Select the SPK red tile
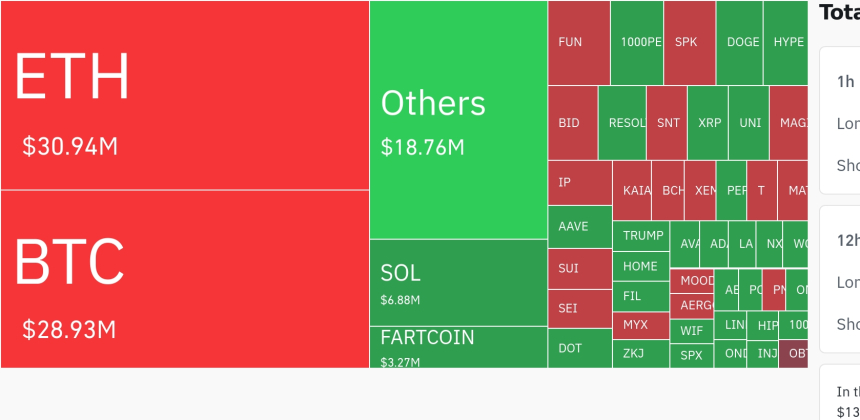 point(689,43)
